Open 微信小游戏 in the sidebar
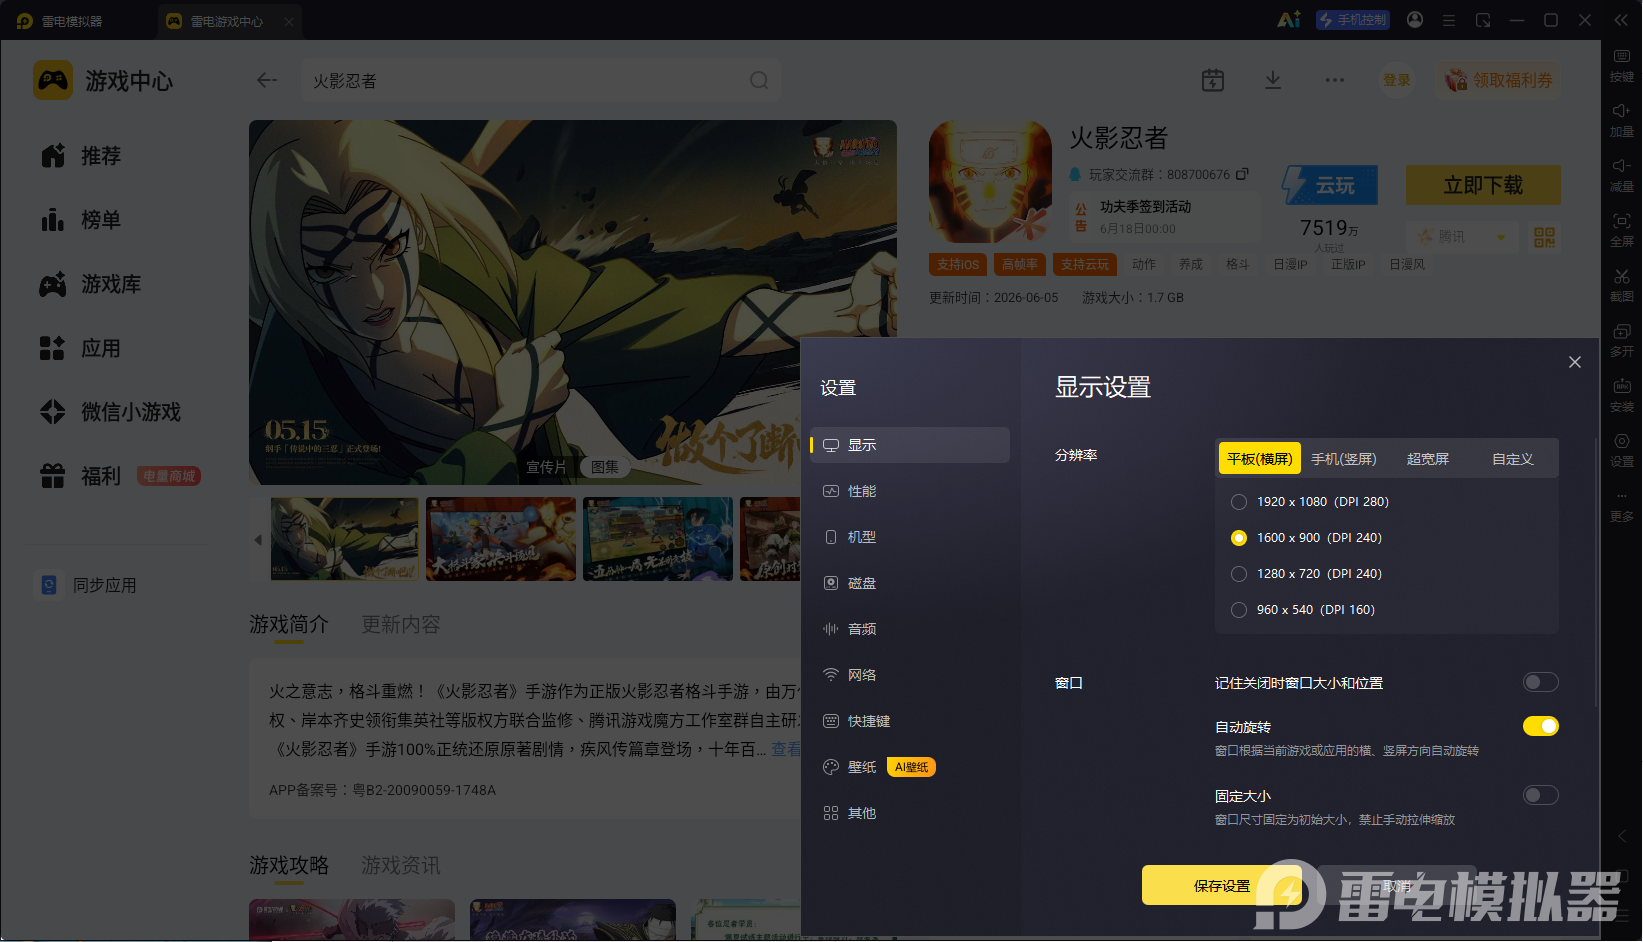Image resolution: width=1643 pixels, height=942 pixels. tap(111, 412)
